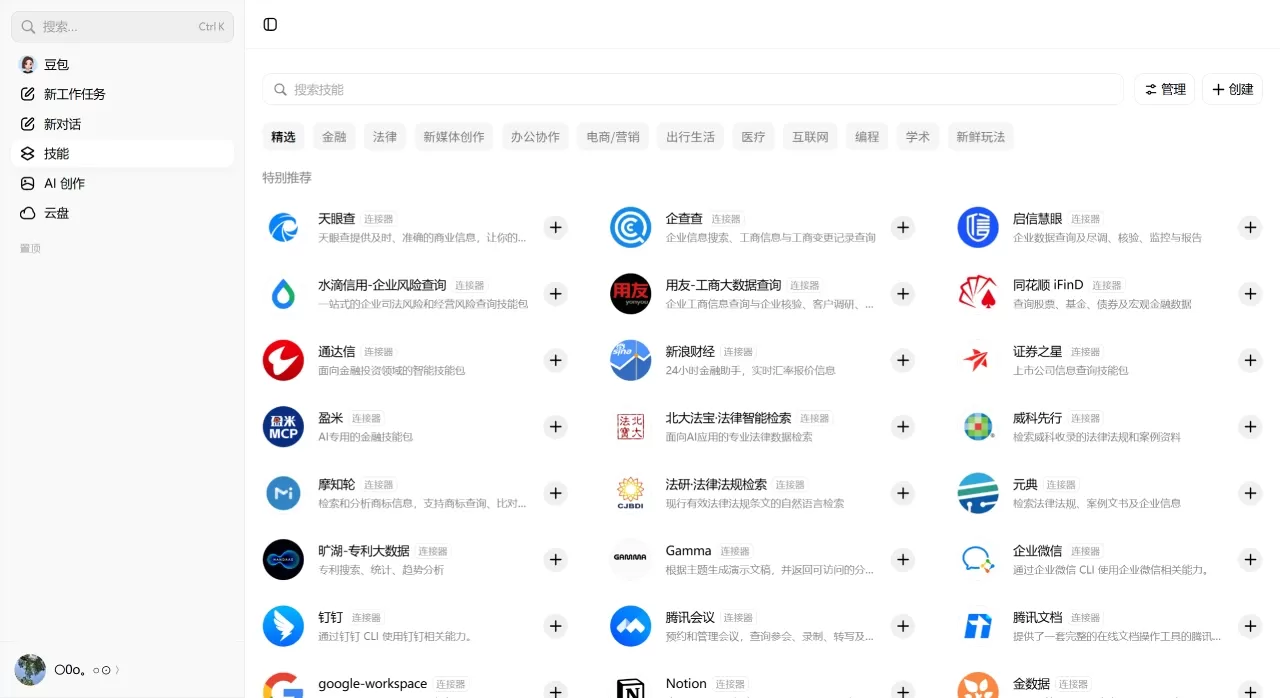
Task: Add 同花顺 iFinD with plus button
Action: click(1250, 294)
